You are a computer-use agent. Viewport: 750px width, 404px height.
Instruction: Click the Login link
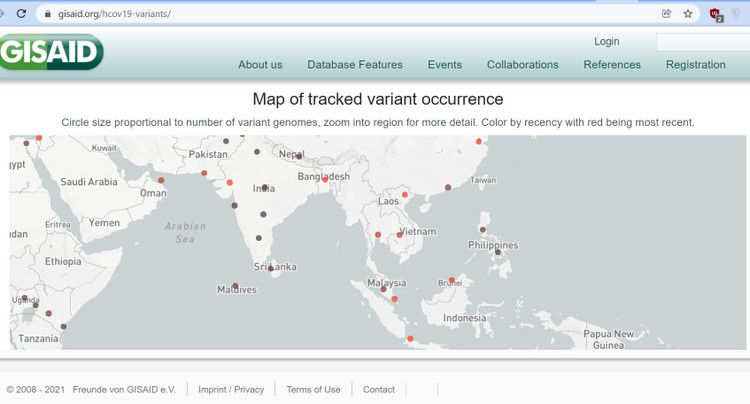click(x=606, y=42)
